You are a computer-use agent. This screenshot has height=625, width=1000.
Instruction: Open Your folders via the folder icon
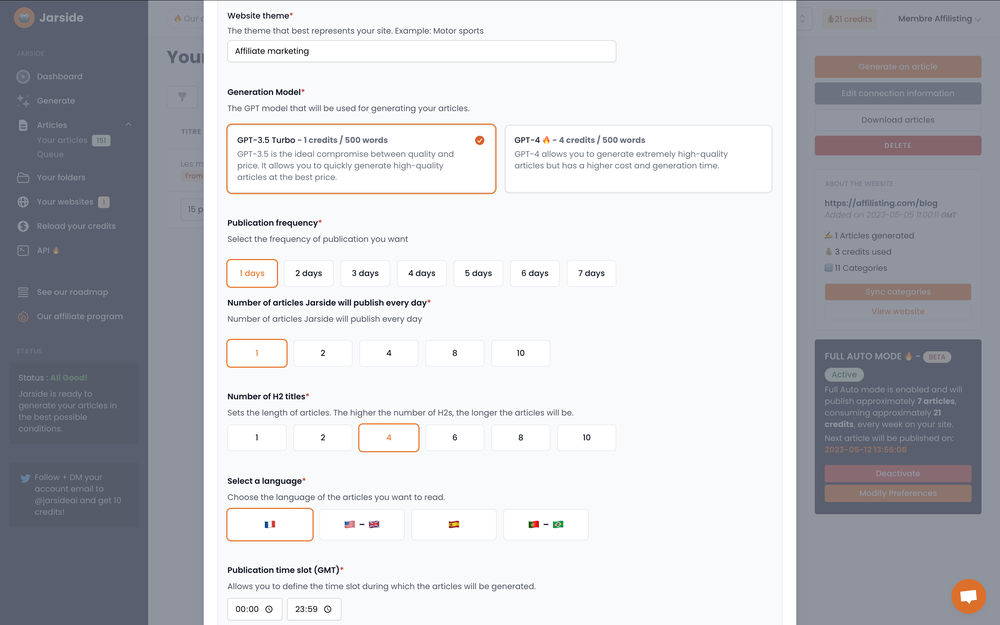(22, 176)
